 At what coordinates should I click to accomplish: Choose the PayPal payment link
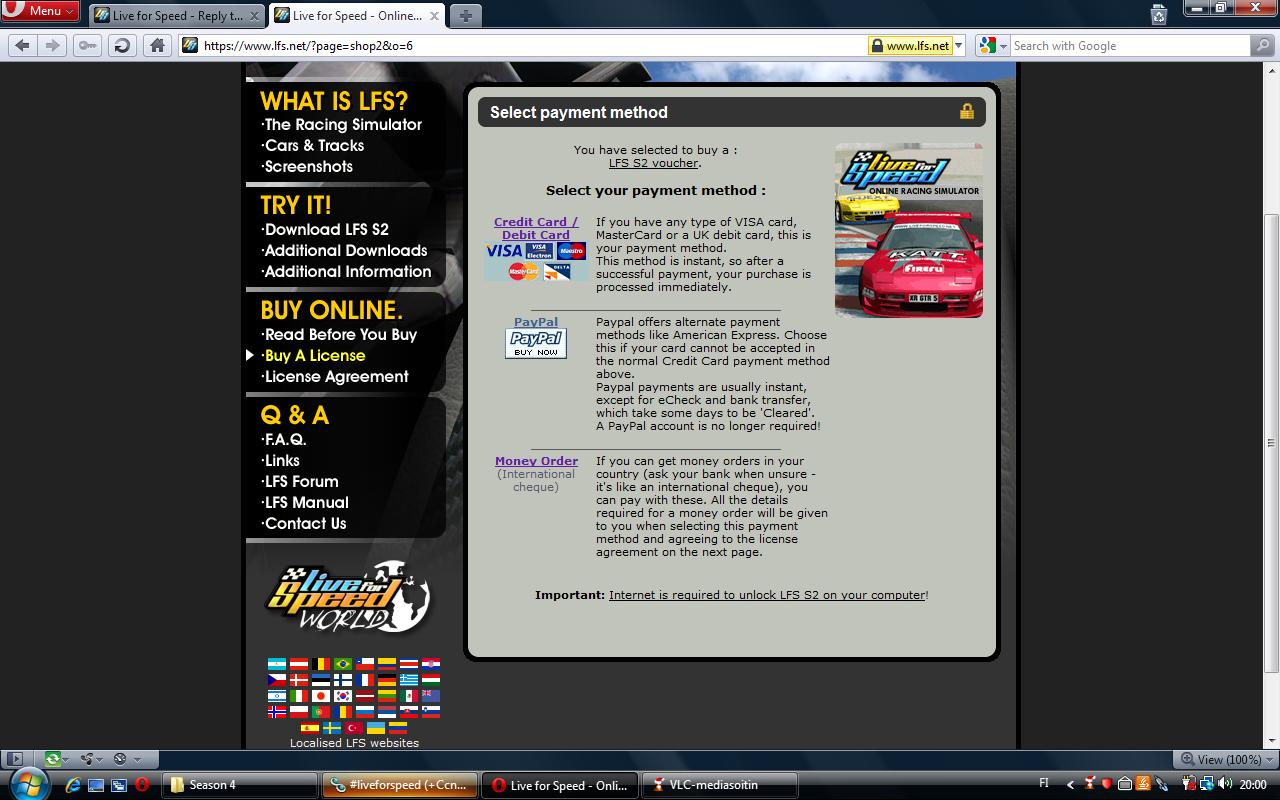[x=536, y=322]
